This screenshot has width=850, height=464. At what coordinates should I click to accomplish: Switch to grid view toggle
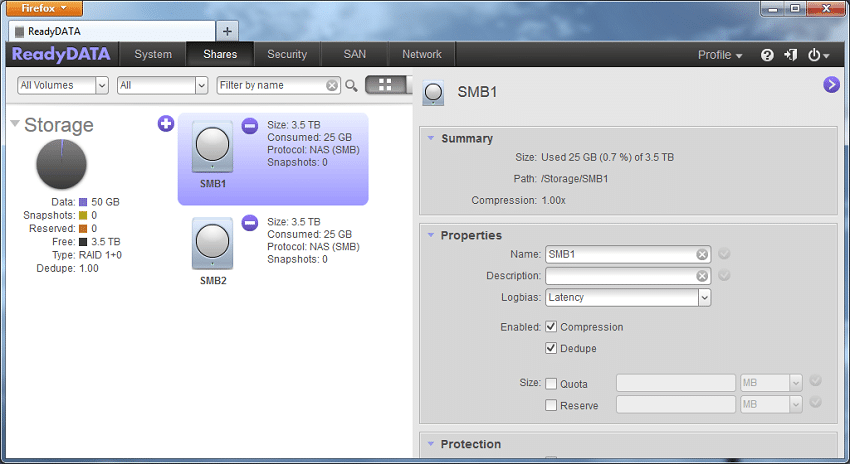[385, 85]
